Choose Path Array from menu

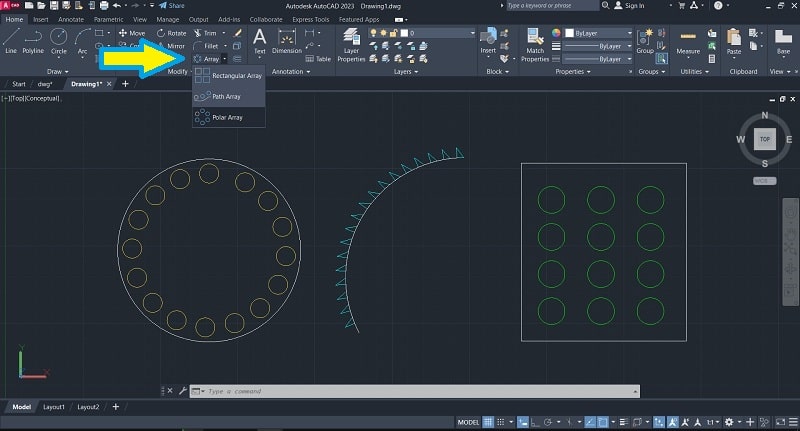pyautogui.click(x=229, y=96)
